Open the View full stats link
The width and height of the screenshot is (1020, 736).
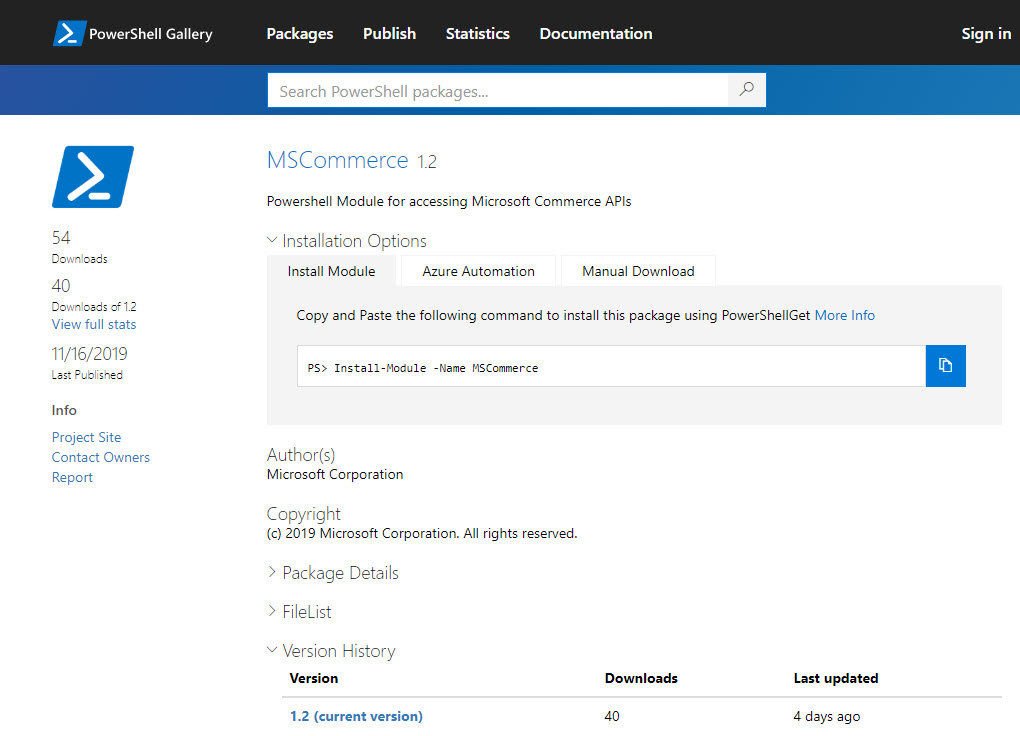pos(94,324)
